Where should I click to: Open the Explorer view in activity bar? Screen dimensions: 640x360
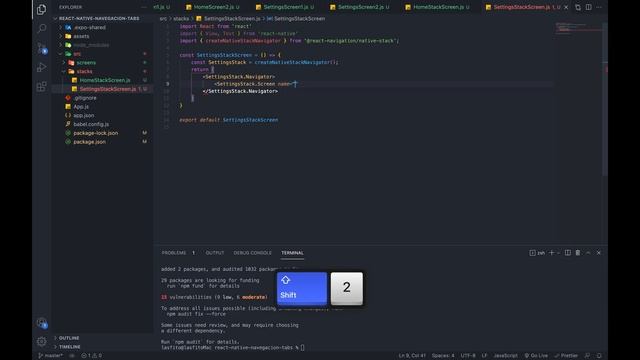(41, 9)
